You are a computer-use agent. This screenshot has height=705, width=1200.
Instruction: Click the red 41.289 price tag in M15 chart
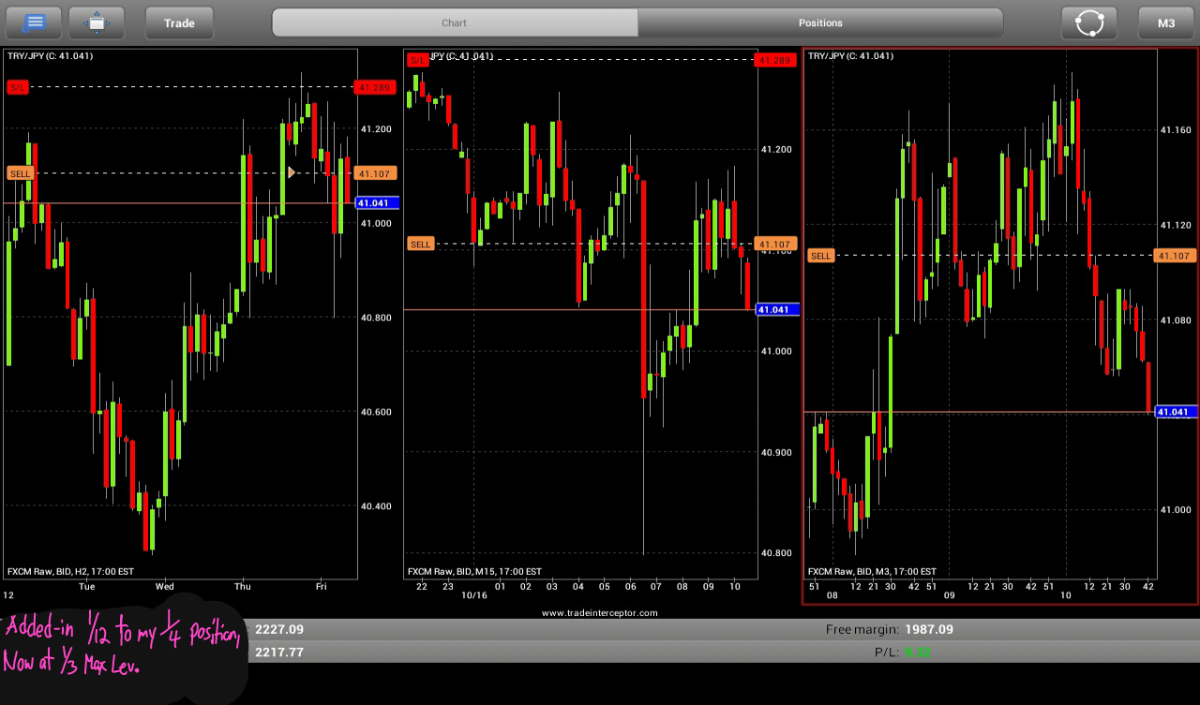(776, 60)
